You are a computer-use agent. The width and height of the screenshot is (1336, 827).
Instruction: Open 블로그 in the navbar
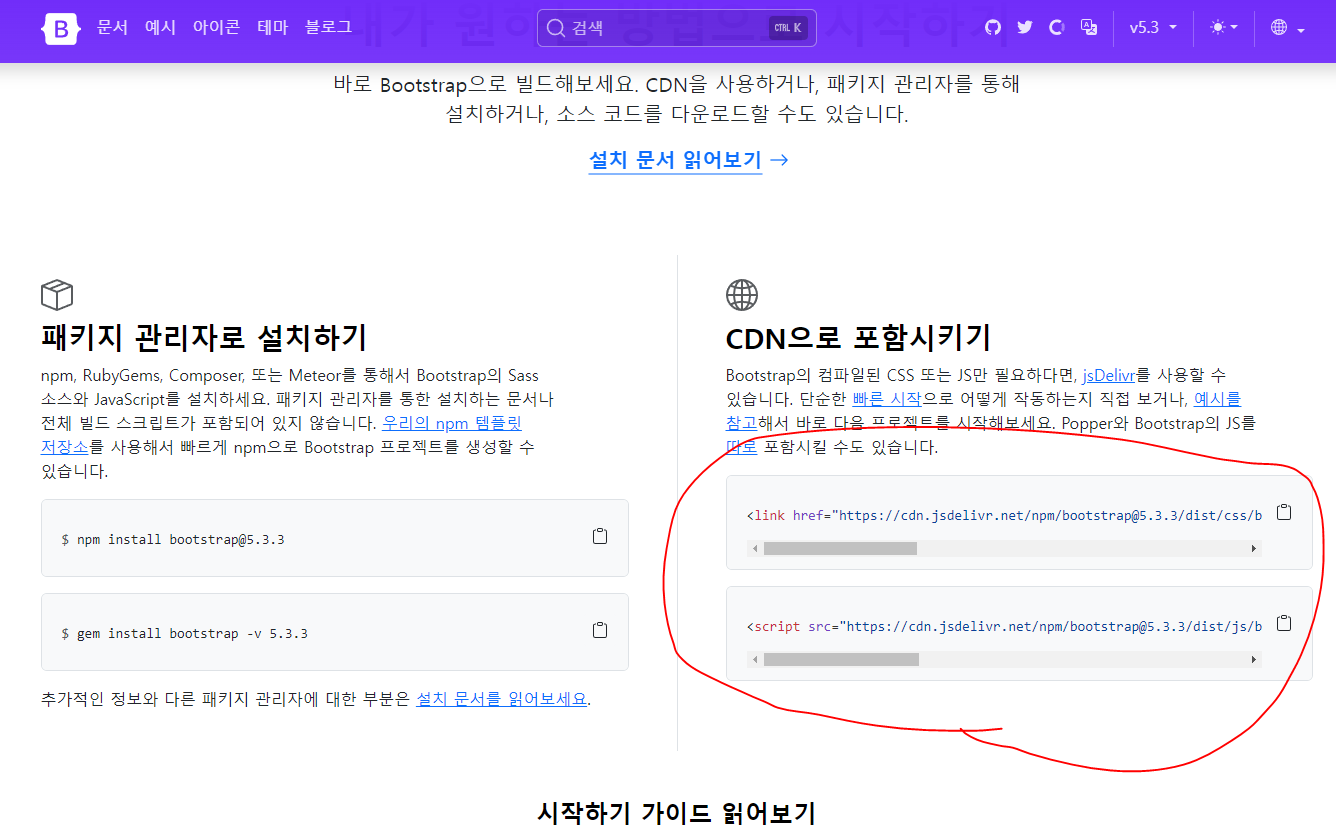[x=328, y=28]
